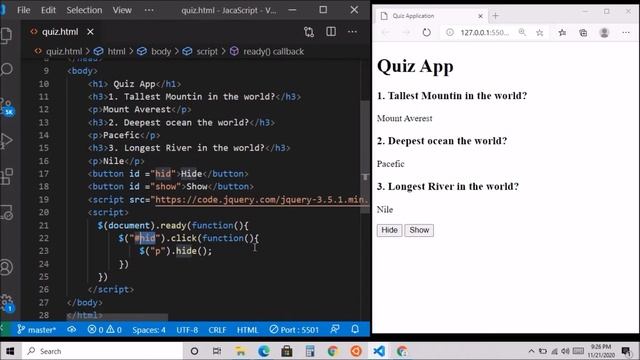
Task: Open the Accounts icon in the activity bar
Action: click(6, 267)
